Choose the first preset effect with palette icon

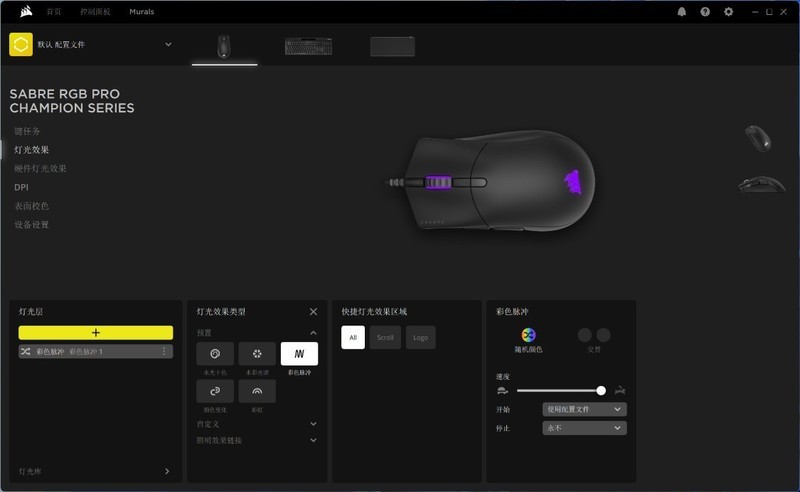coord(215,354)
